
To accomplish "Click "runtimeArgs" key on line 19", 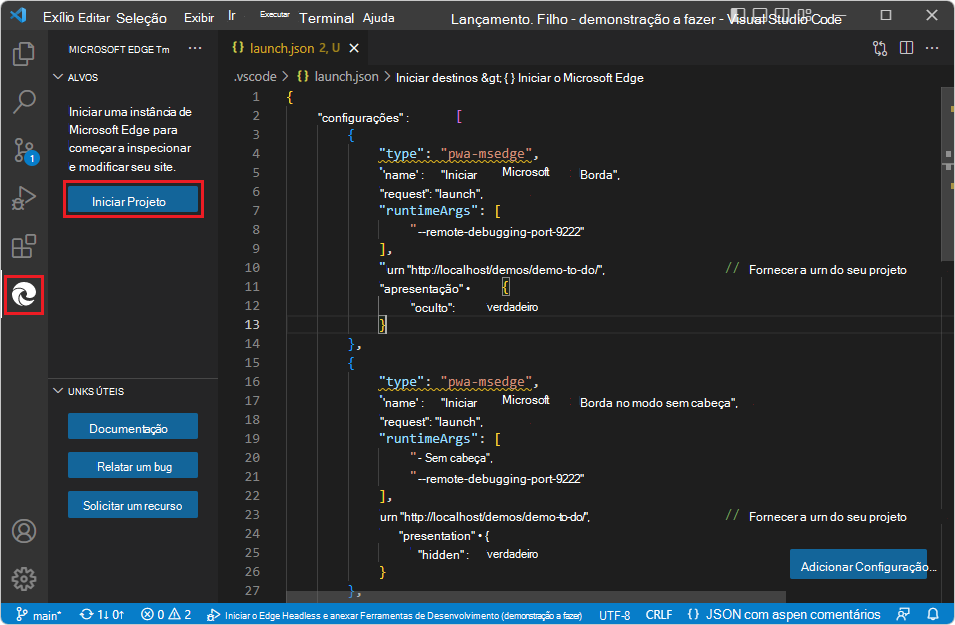I will [429, 438].
